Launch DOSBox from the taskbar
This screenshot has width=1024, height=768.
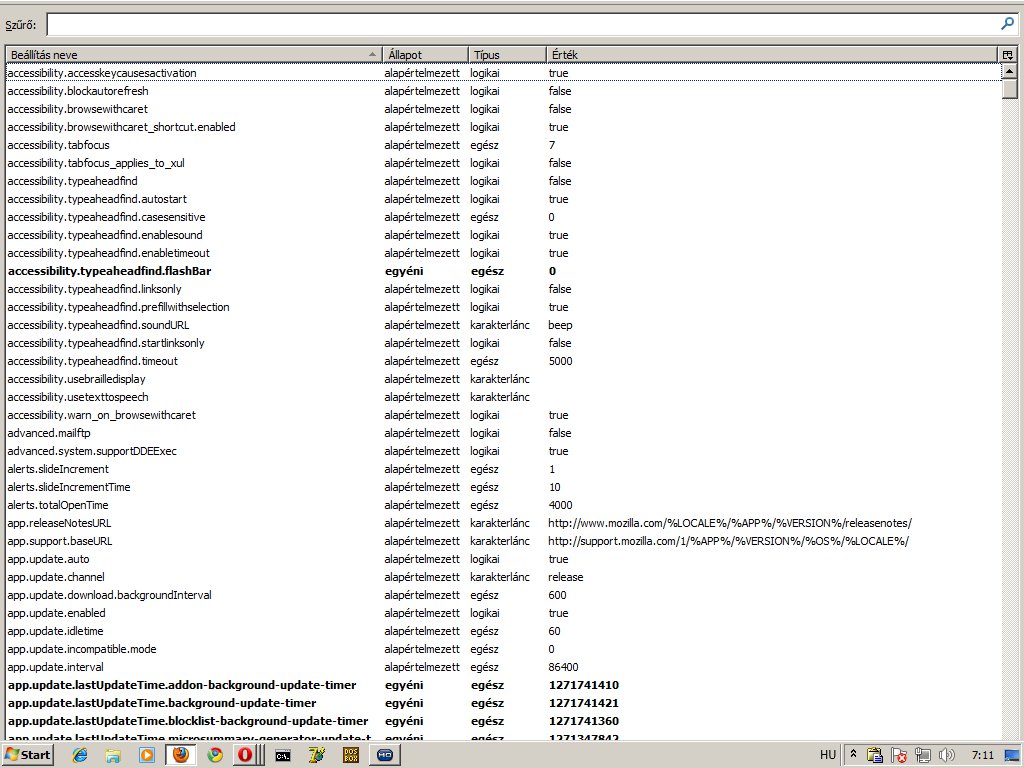tap(351, 755)
